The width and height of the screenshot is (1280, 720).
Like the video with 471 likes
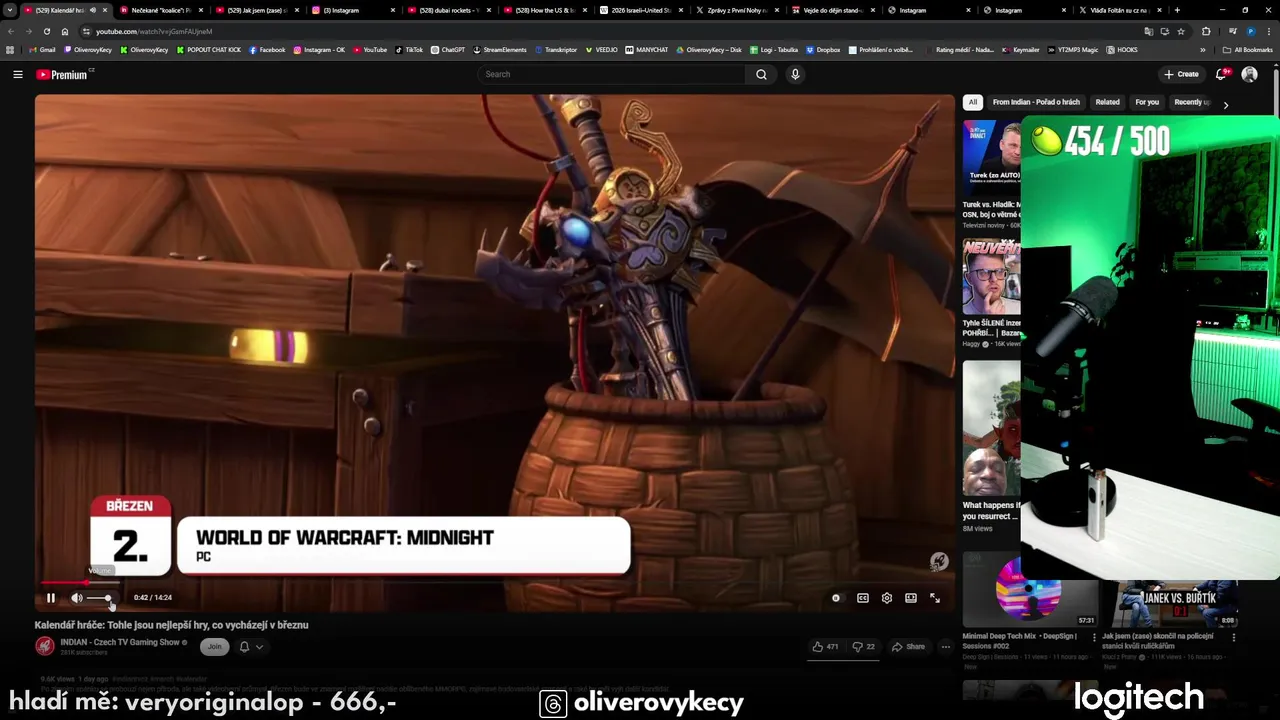point(825,647)
